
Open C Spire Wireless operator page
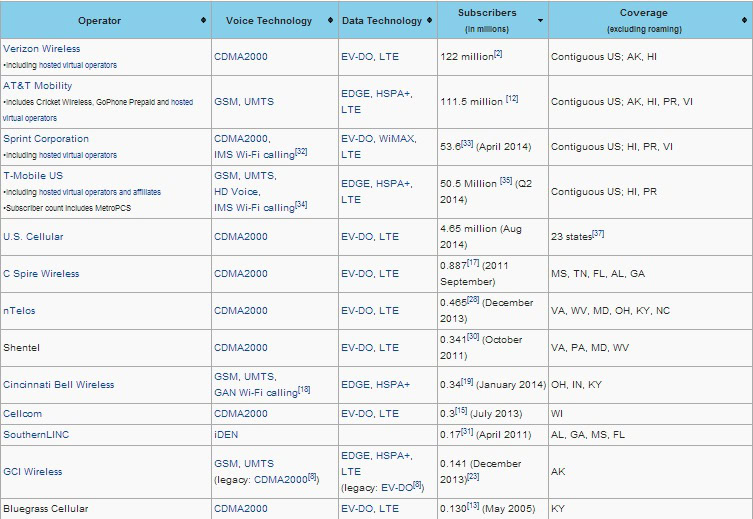point(41,274)
